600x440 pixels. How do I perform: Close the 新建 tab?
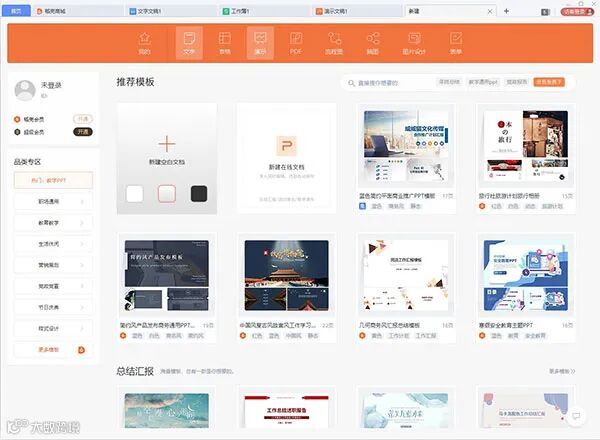[x=490, y=11]
